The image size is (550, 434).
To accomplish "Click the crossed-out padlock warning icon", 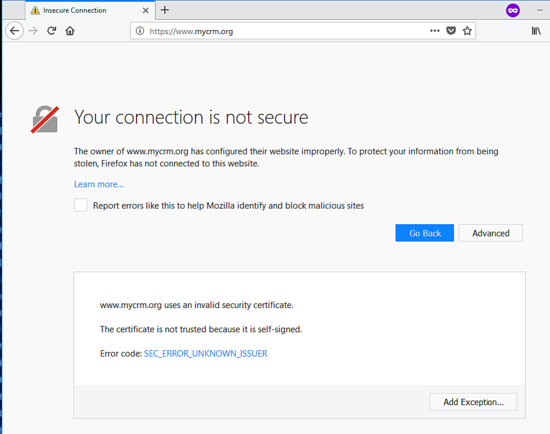I will click(45, 119).
